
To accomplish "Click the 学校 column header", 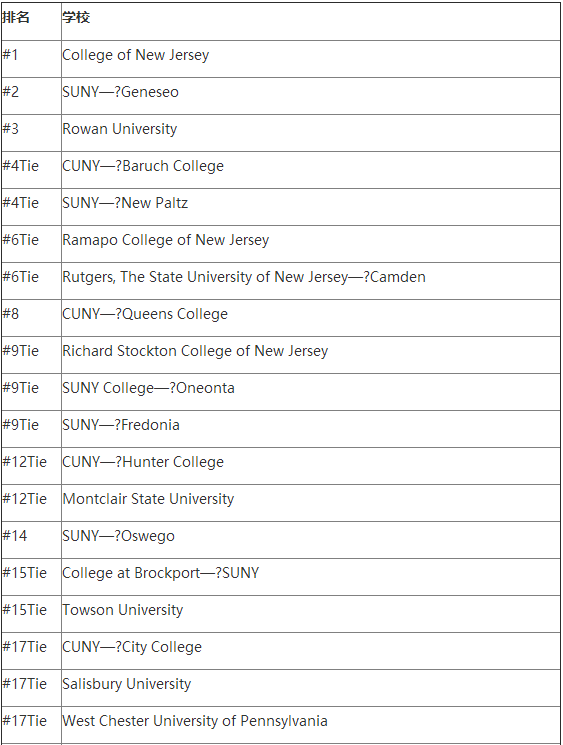I will (76, 18).
